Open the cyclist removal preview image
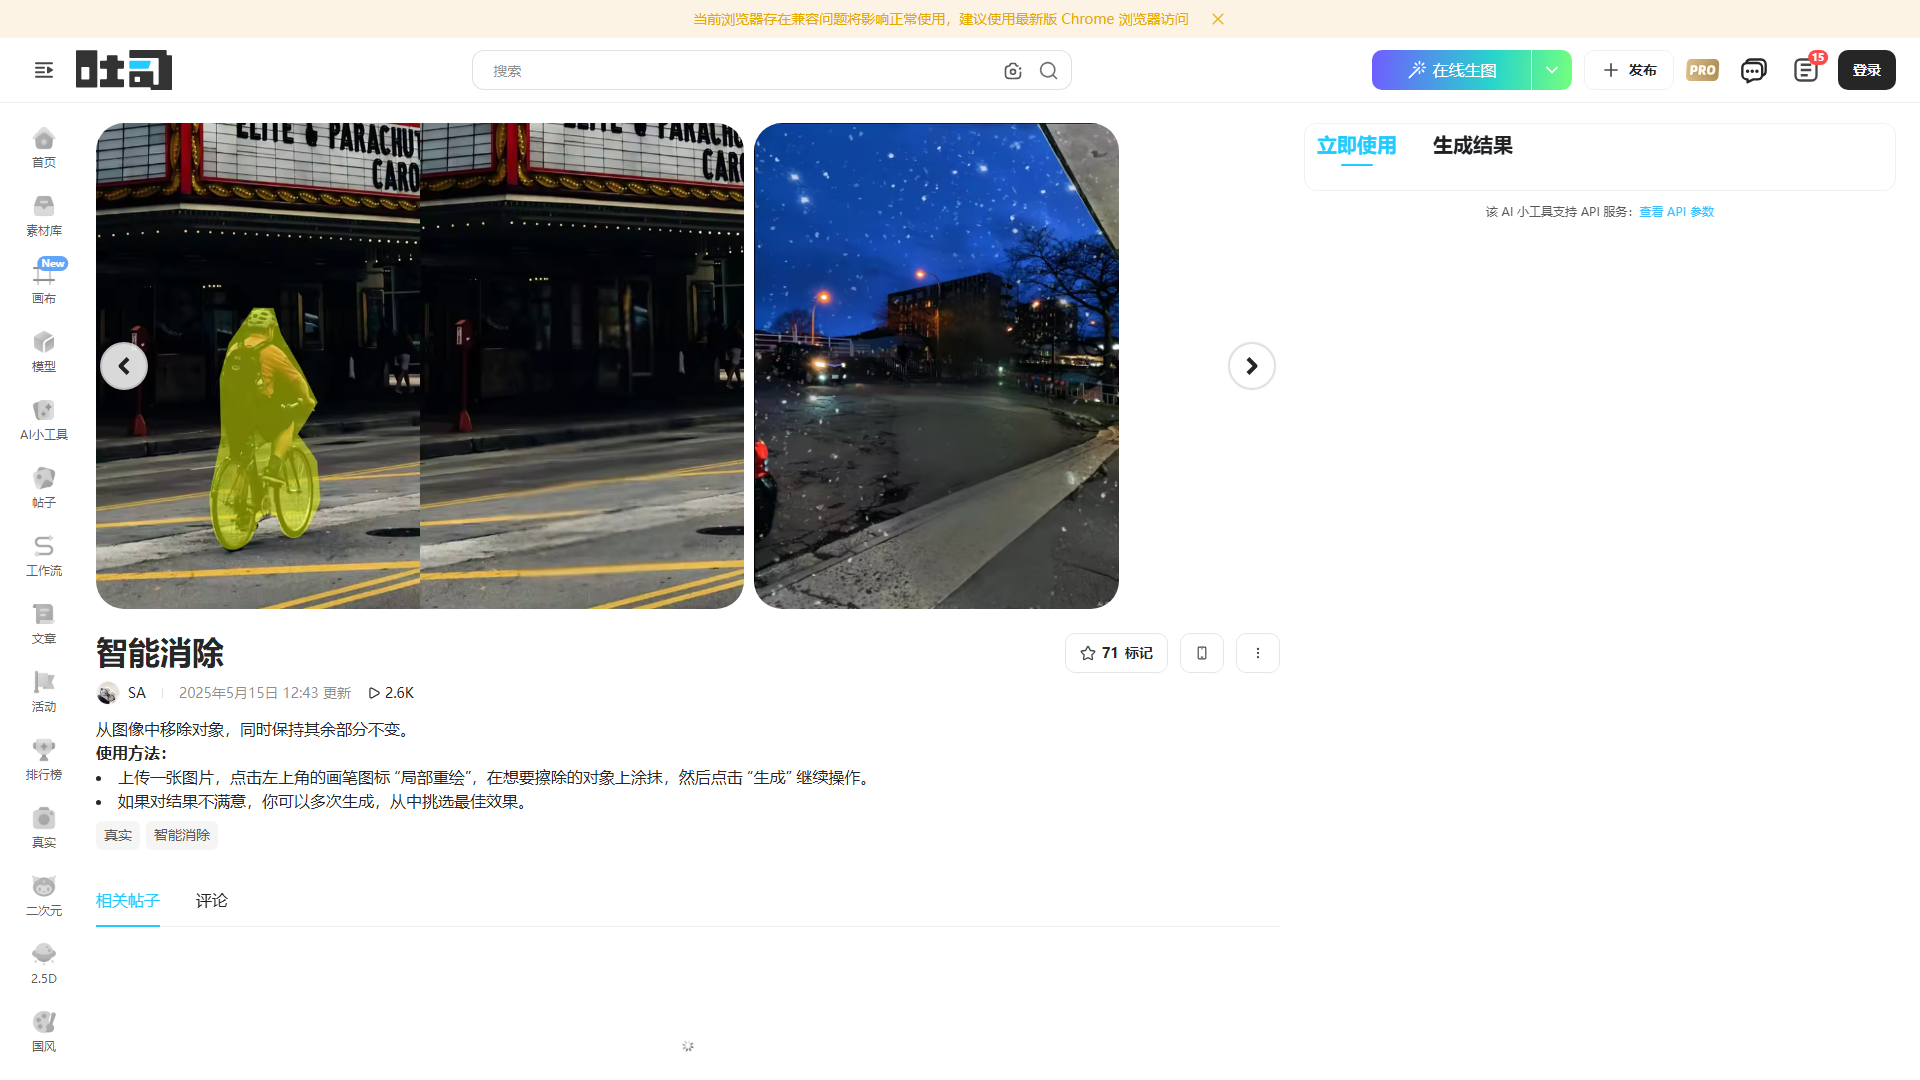1920x1080 pixels. 420,366
